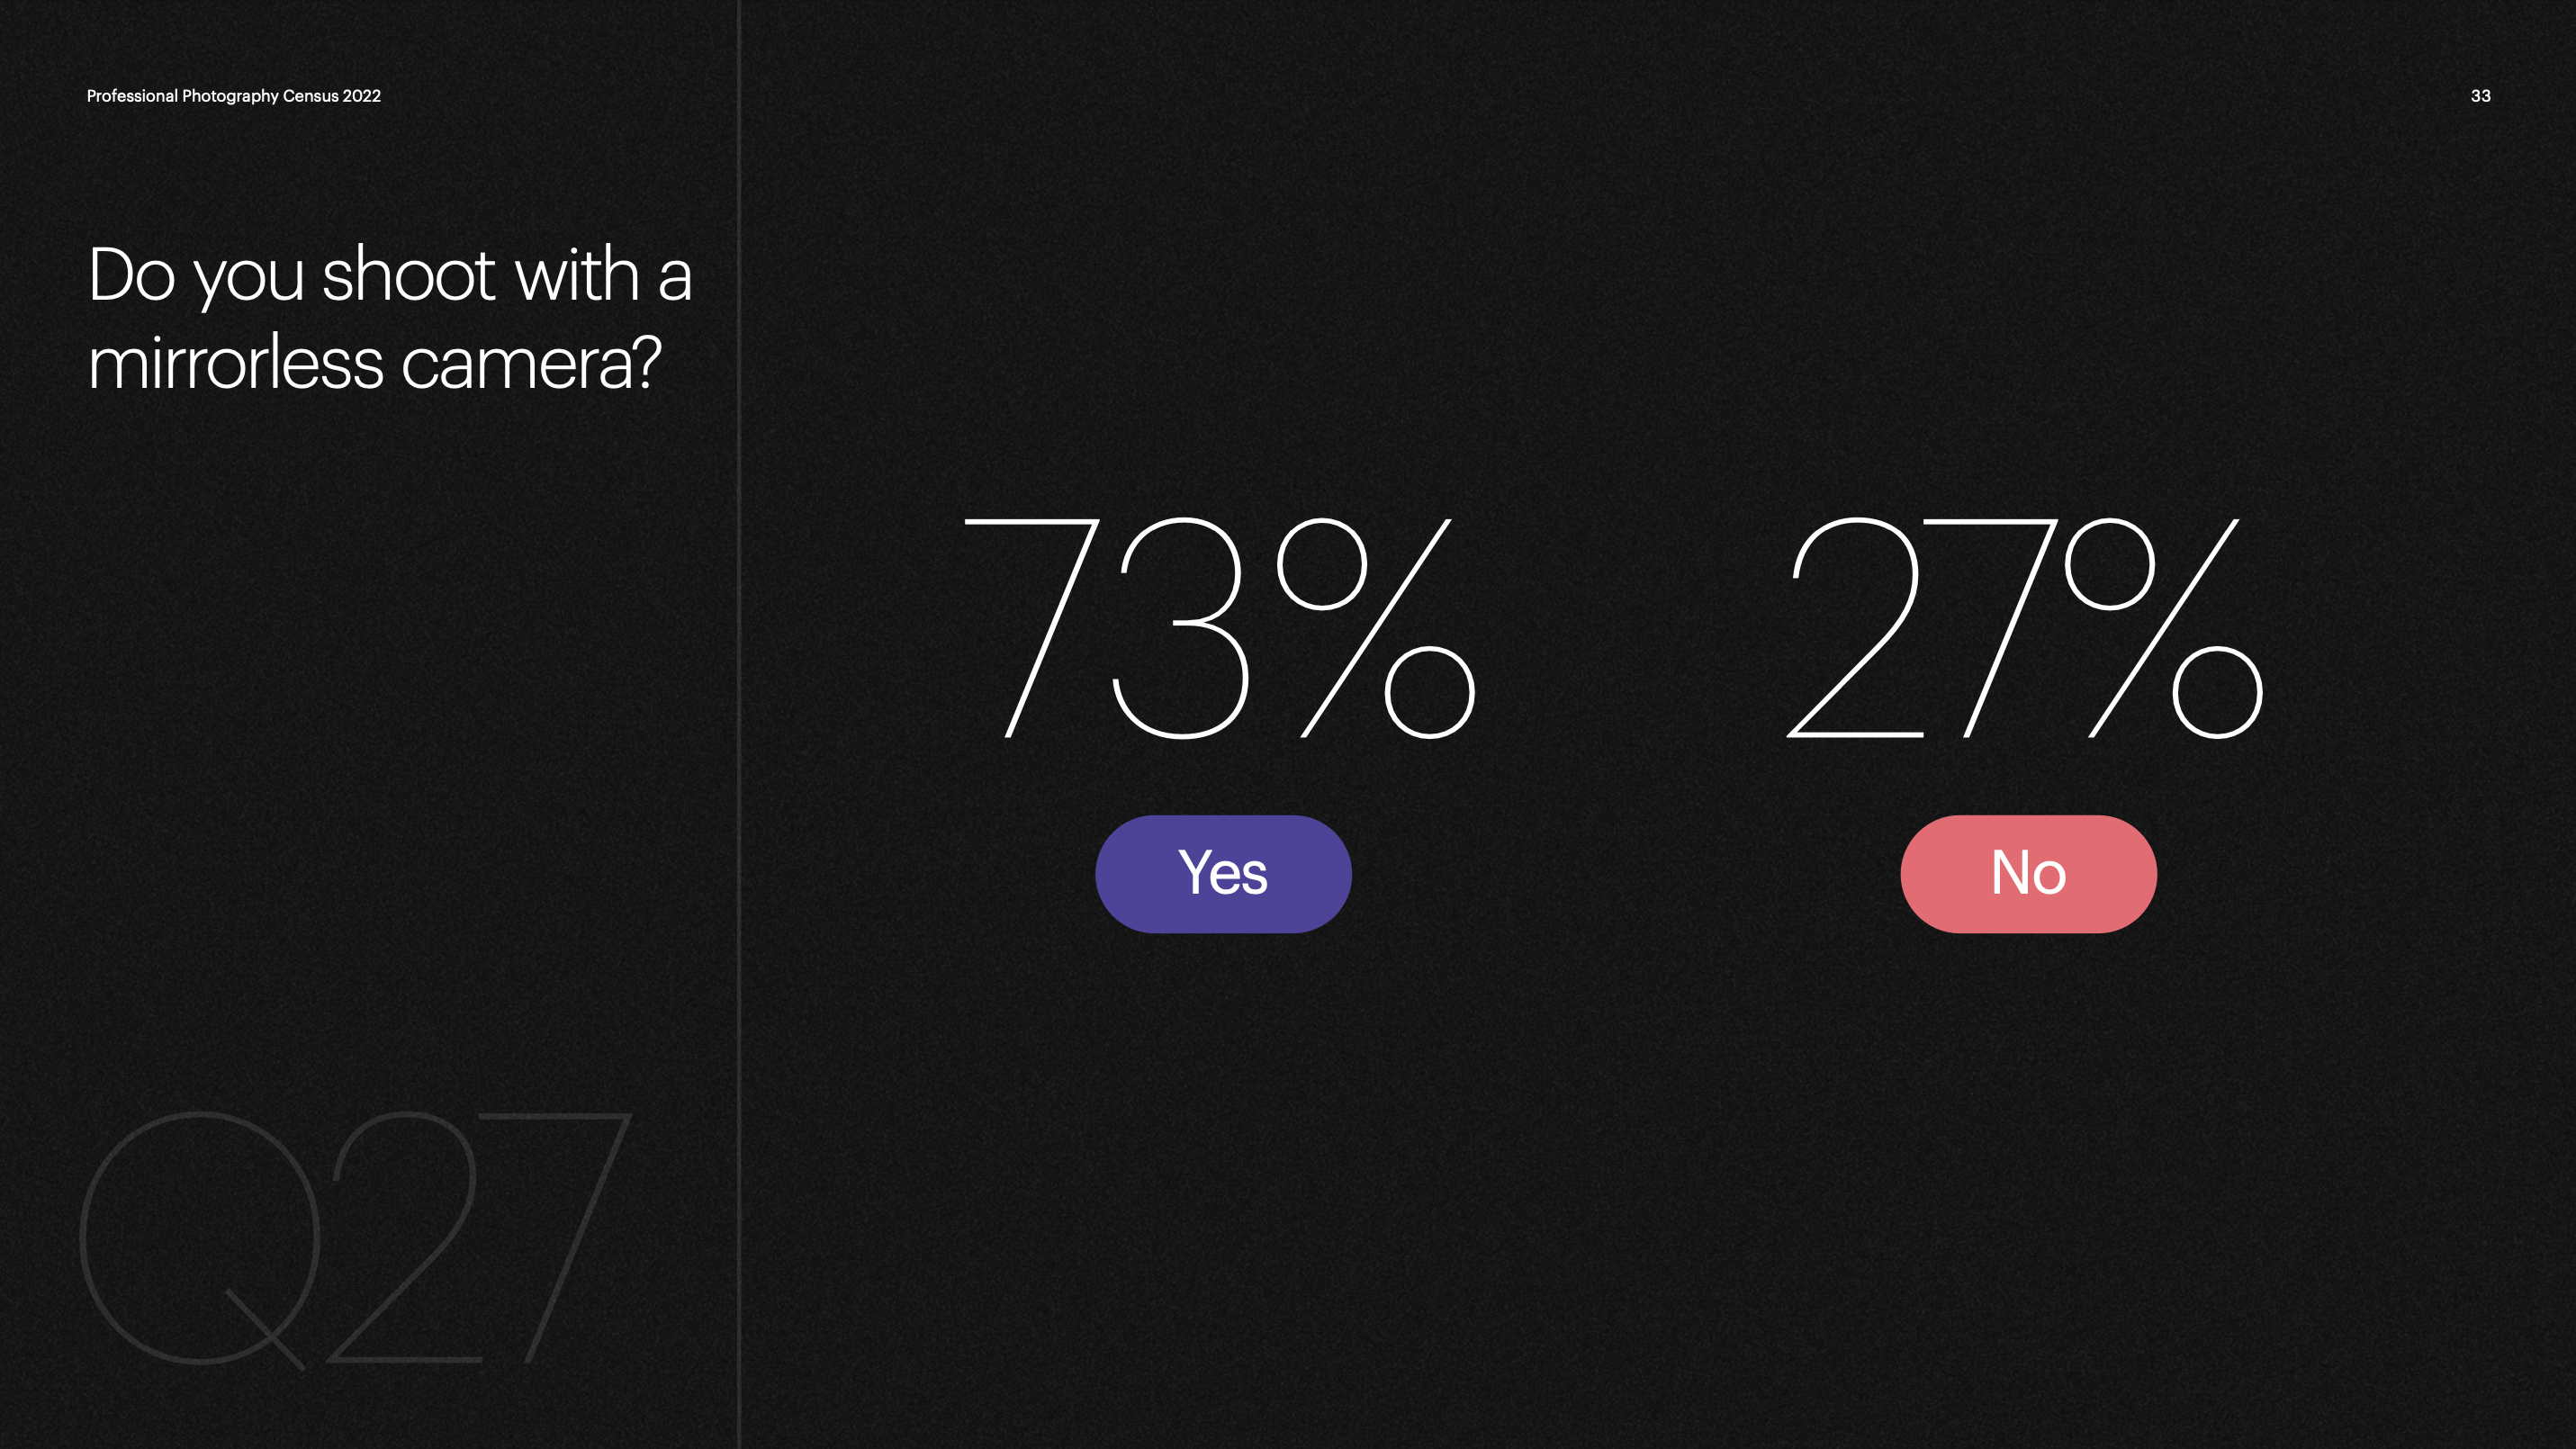The image size is (2576, 1449).
Task: Select the word Census in the header
Action: pyautogui.click(x=310, y=96)
